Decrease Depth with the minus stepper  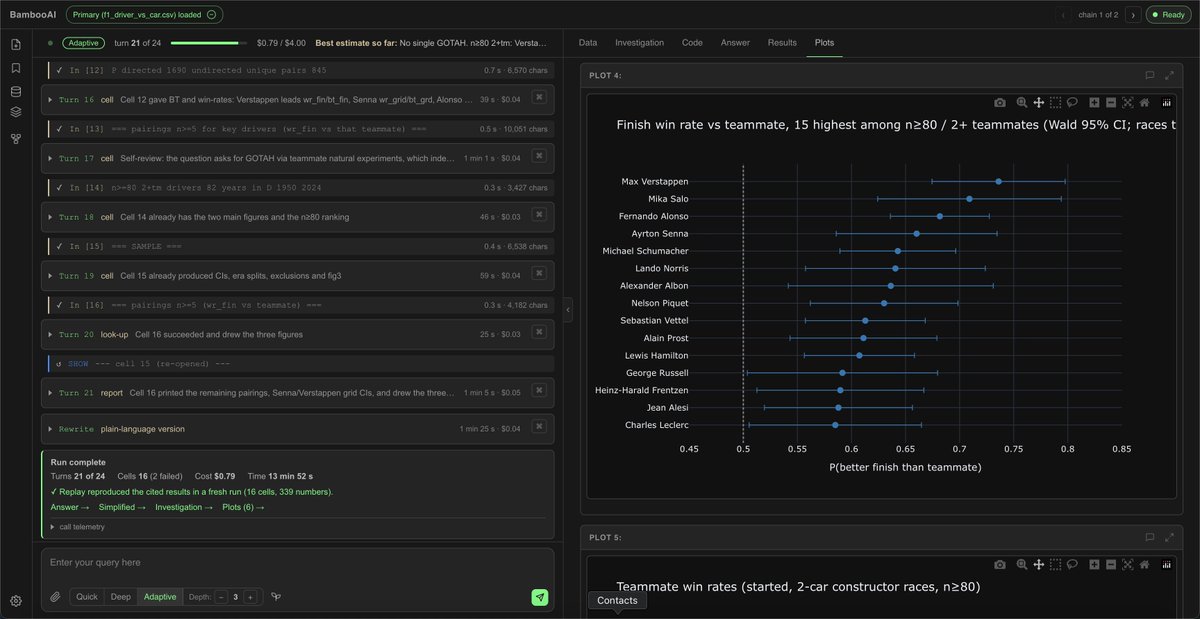click(x=221, y=597)
